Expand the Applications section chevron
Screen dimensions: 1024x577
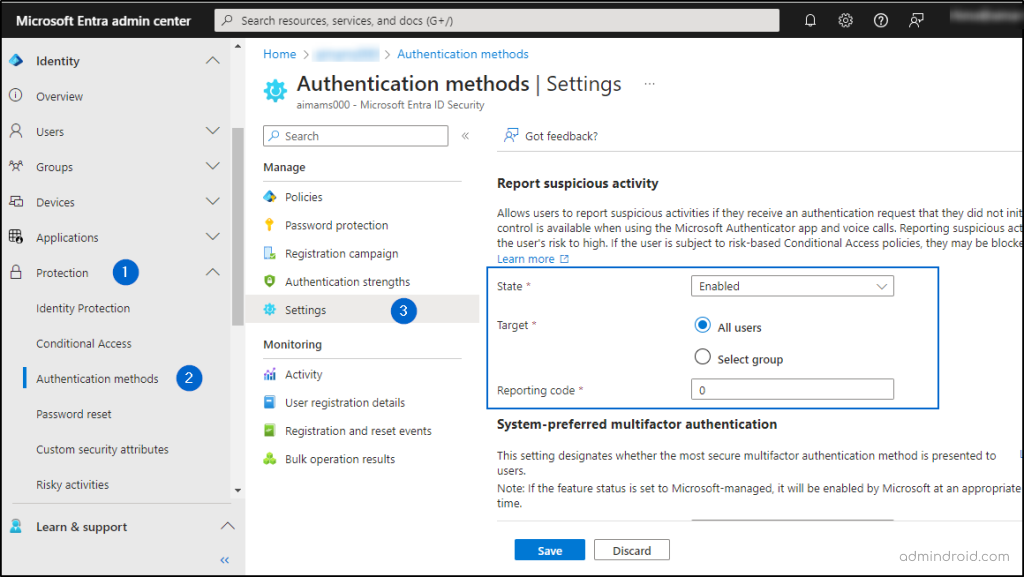[x=212, y=236]
